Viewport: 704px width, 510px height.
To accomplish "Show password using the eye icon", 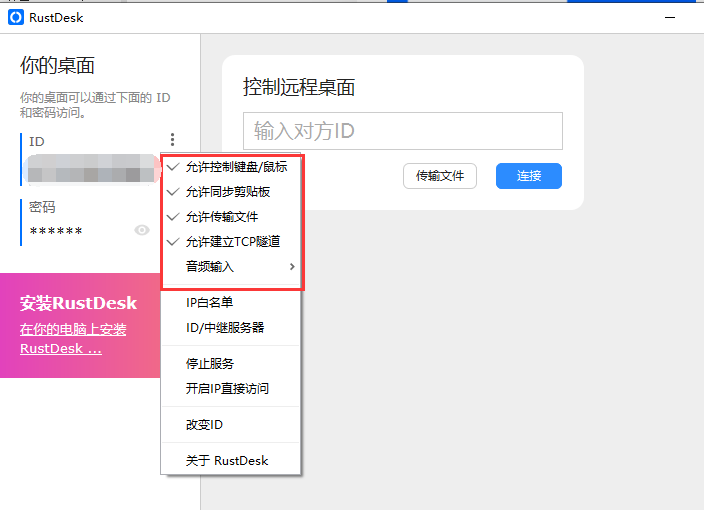I will (142, 230).
